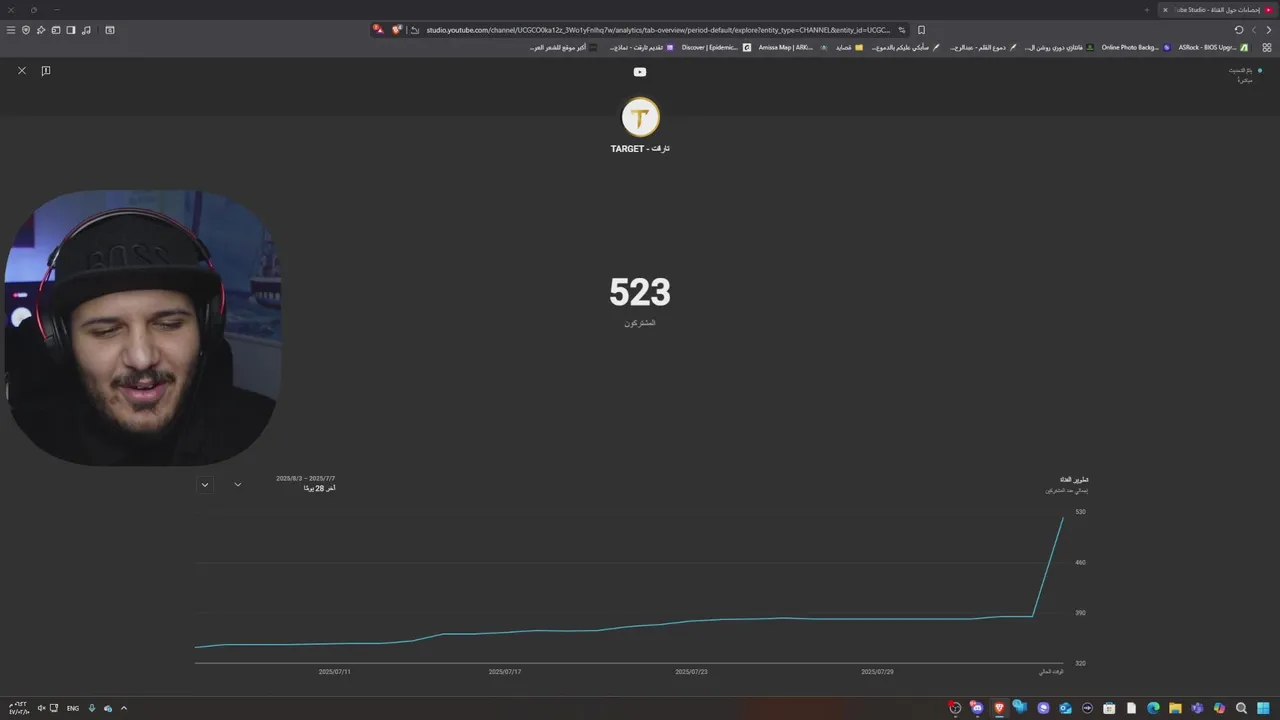Open the قصايد bookmark folder
Screen dimensions: 1280x720
pos(849,47)
